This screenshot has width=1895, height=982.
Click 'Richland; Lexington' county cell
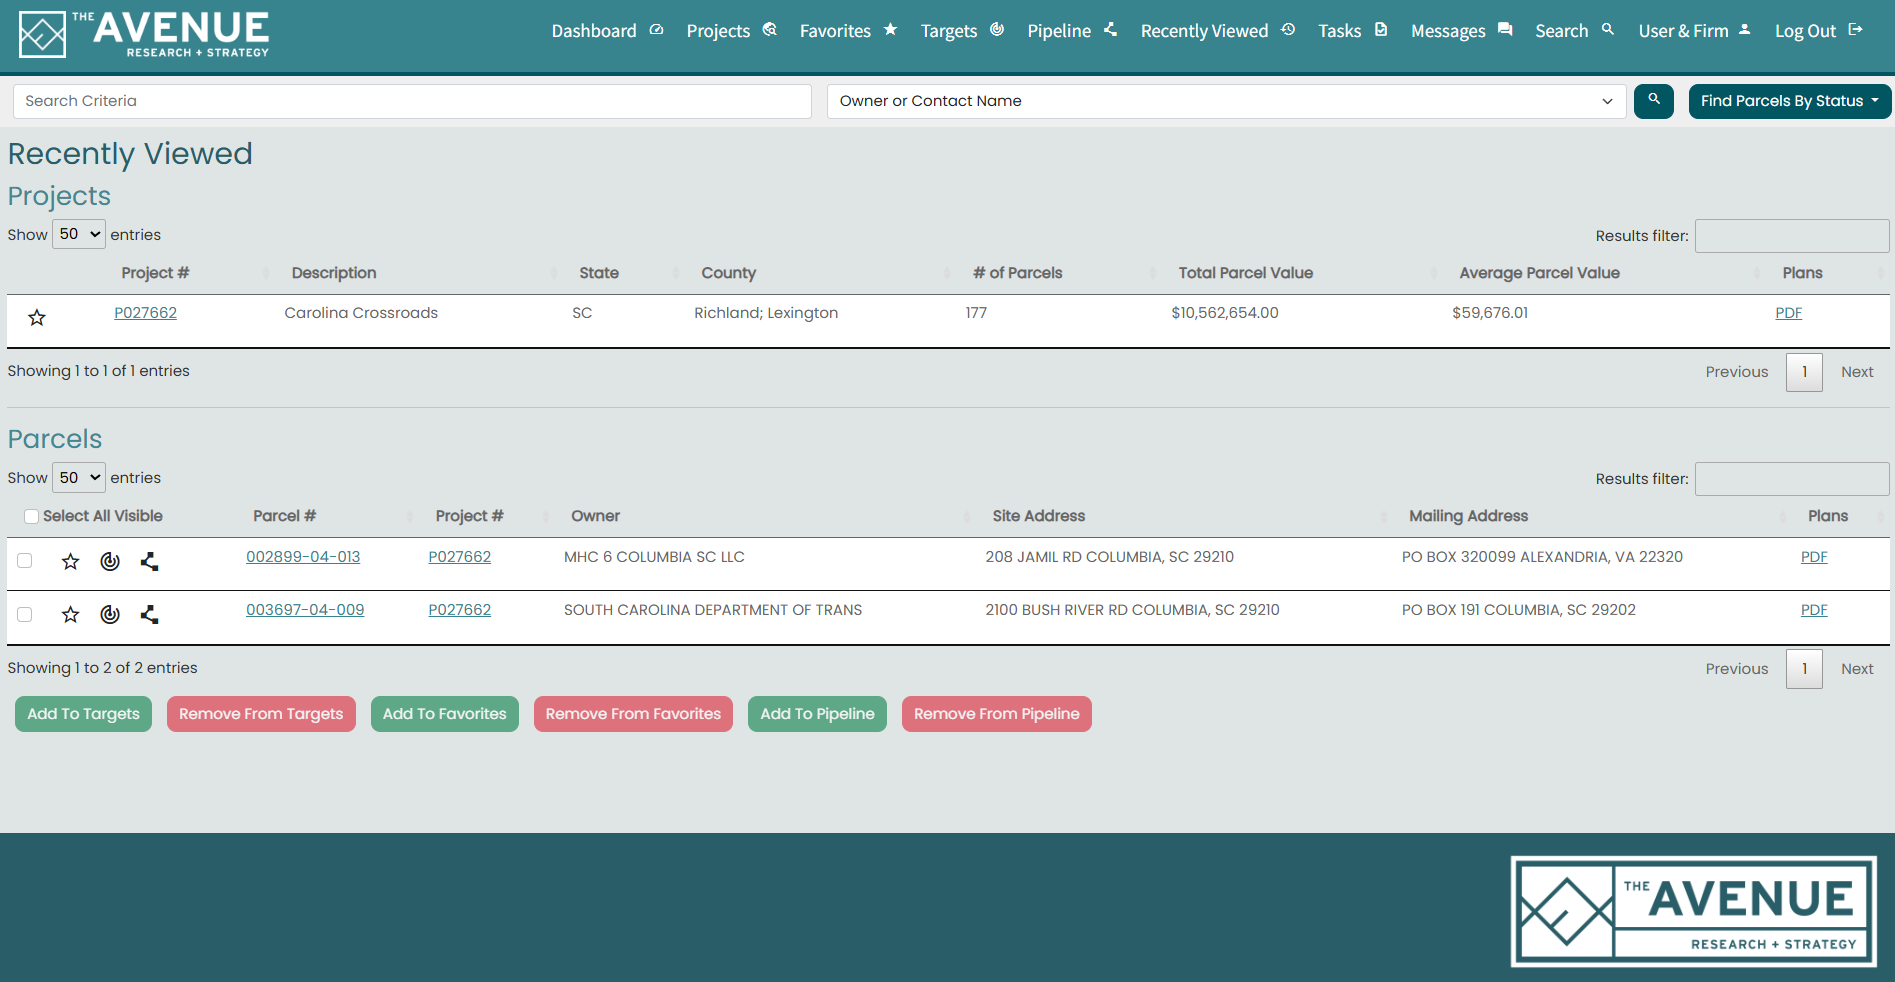point(766,313)
